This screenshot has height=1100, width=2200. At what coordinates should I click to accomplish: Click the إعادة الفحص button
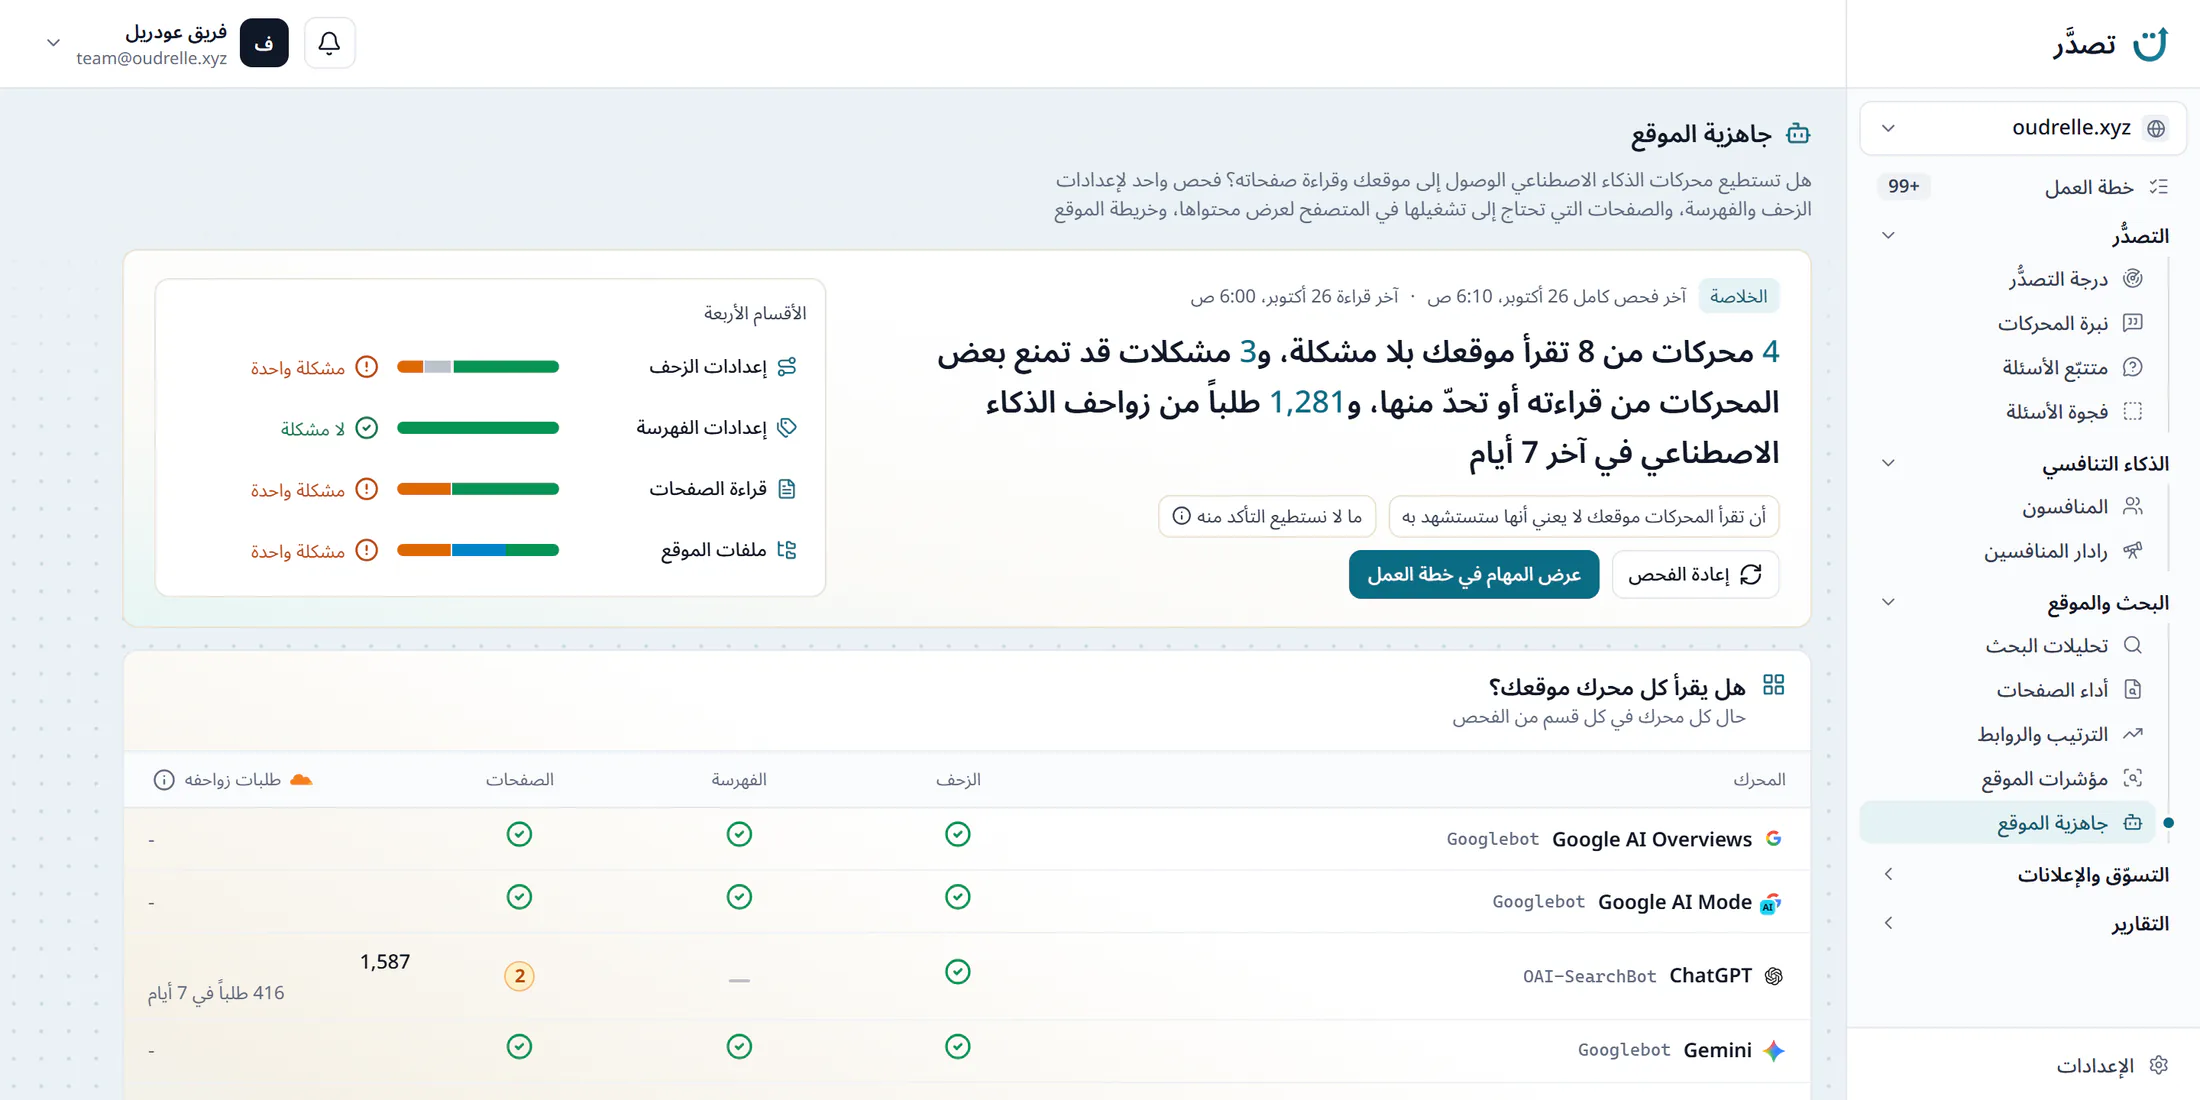[x=1695, y=574]
